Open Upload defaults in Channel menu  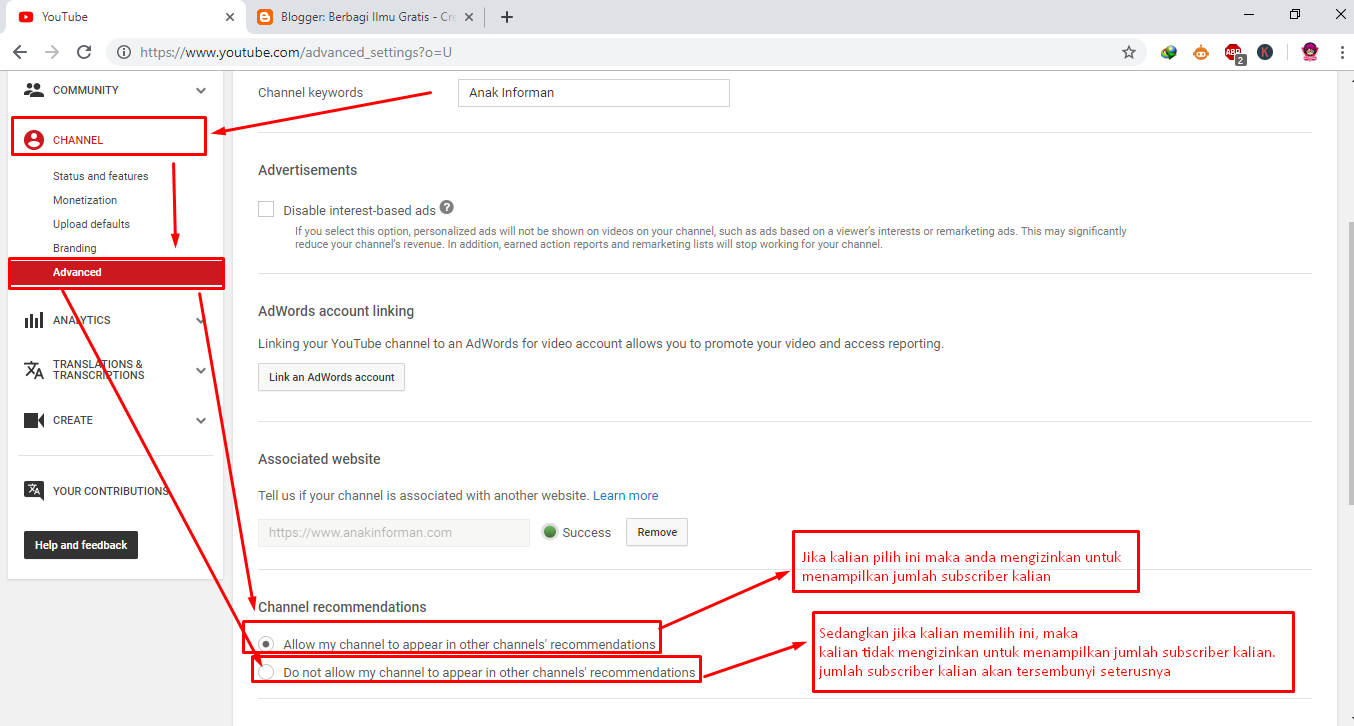pos(91,224)
